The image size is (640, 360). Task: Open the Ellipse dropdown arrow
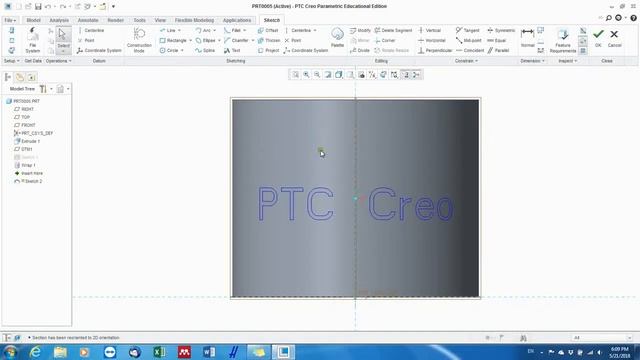click(219, 40)
